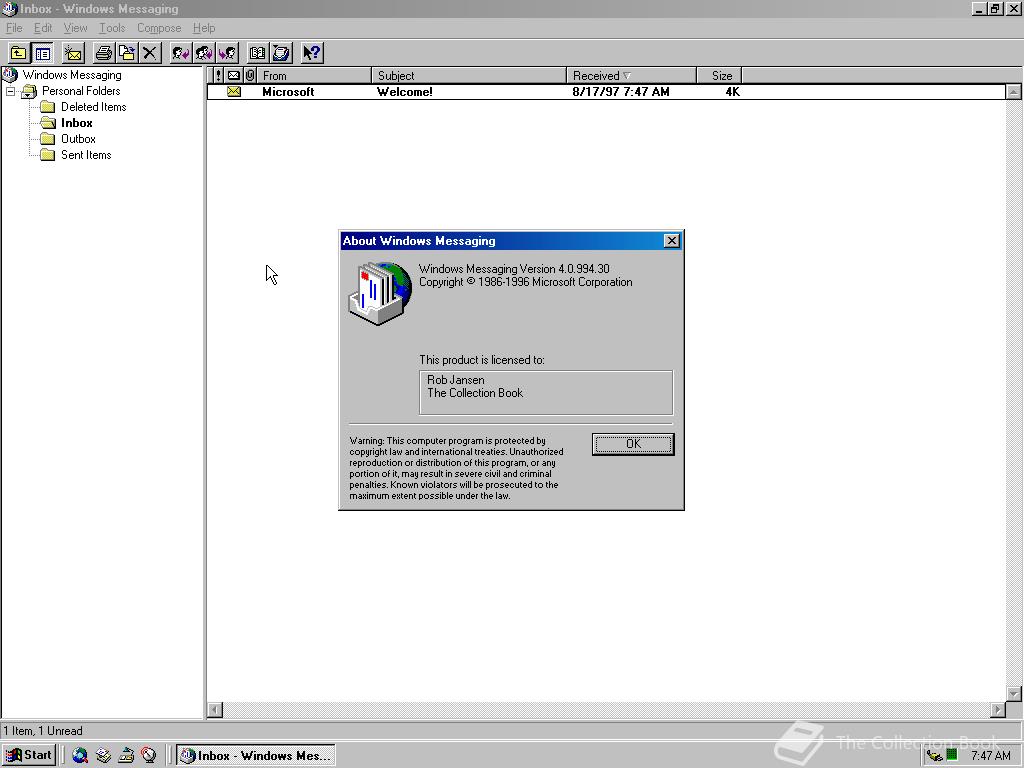This screenshot has height=768, width=1024.
Task: Click the Move Item to folder icon
Action: [x=127, y=53]
